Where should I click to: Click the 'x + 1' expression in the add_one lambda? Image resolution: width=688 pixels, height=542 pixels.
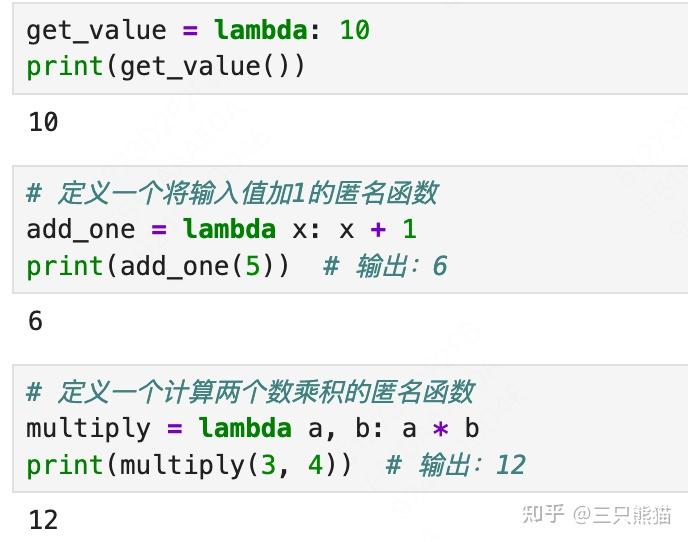click(377, 229)
